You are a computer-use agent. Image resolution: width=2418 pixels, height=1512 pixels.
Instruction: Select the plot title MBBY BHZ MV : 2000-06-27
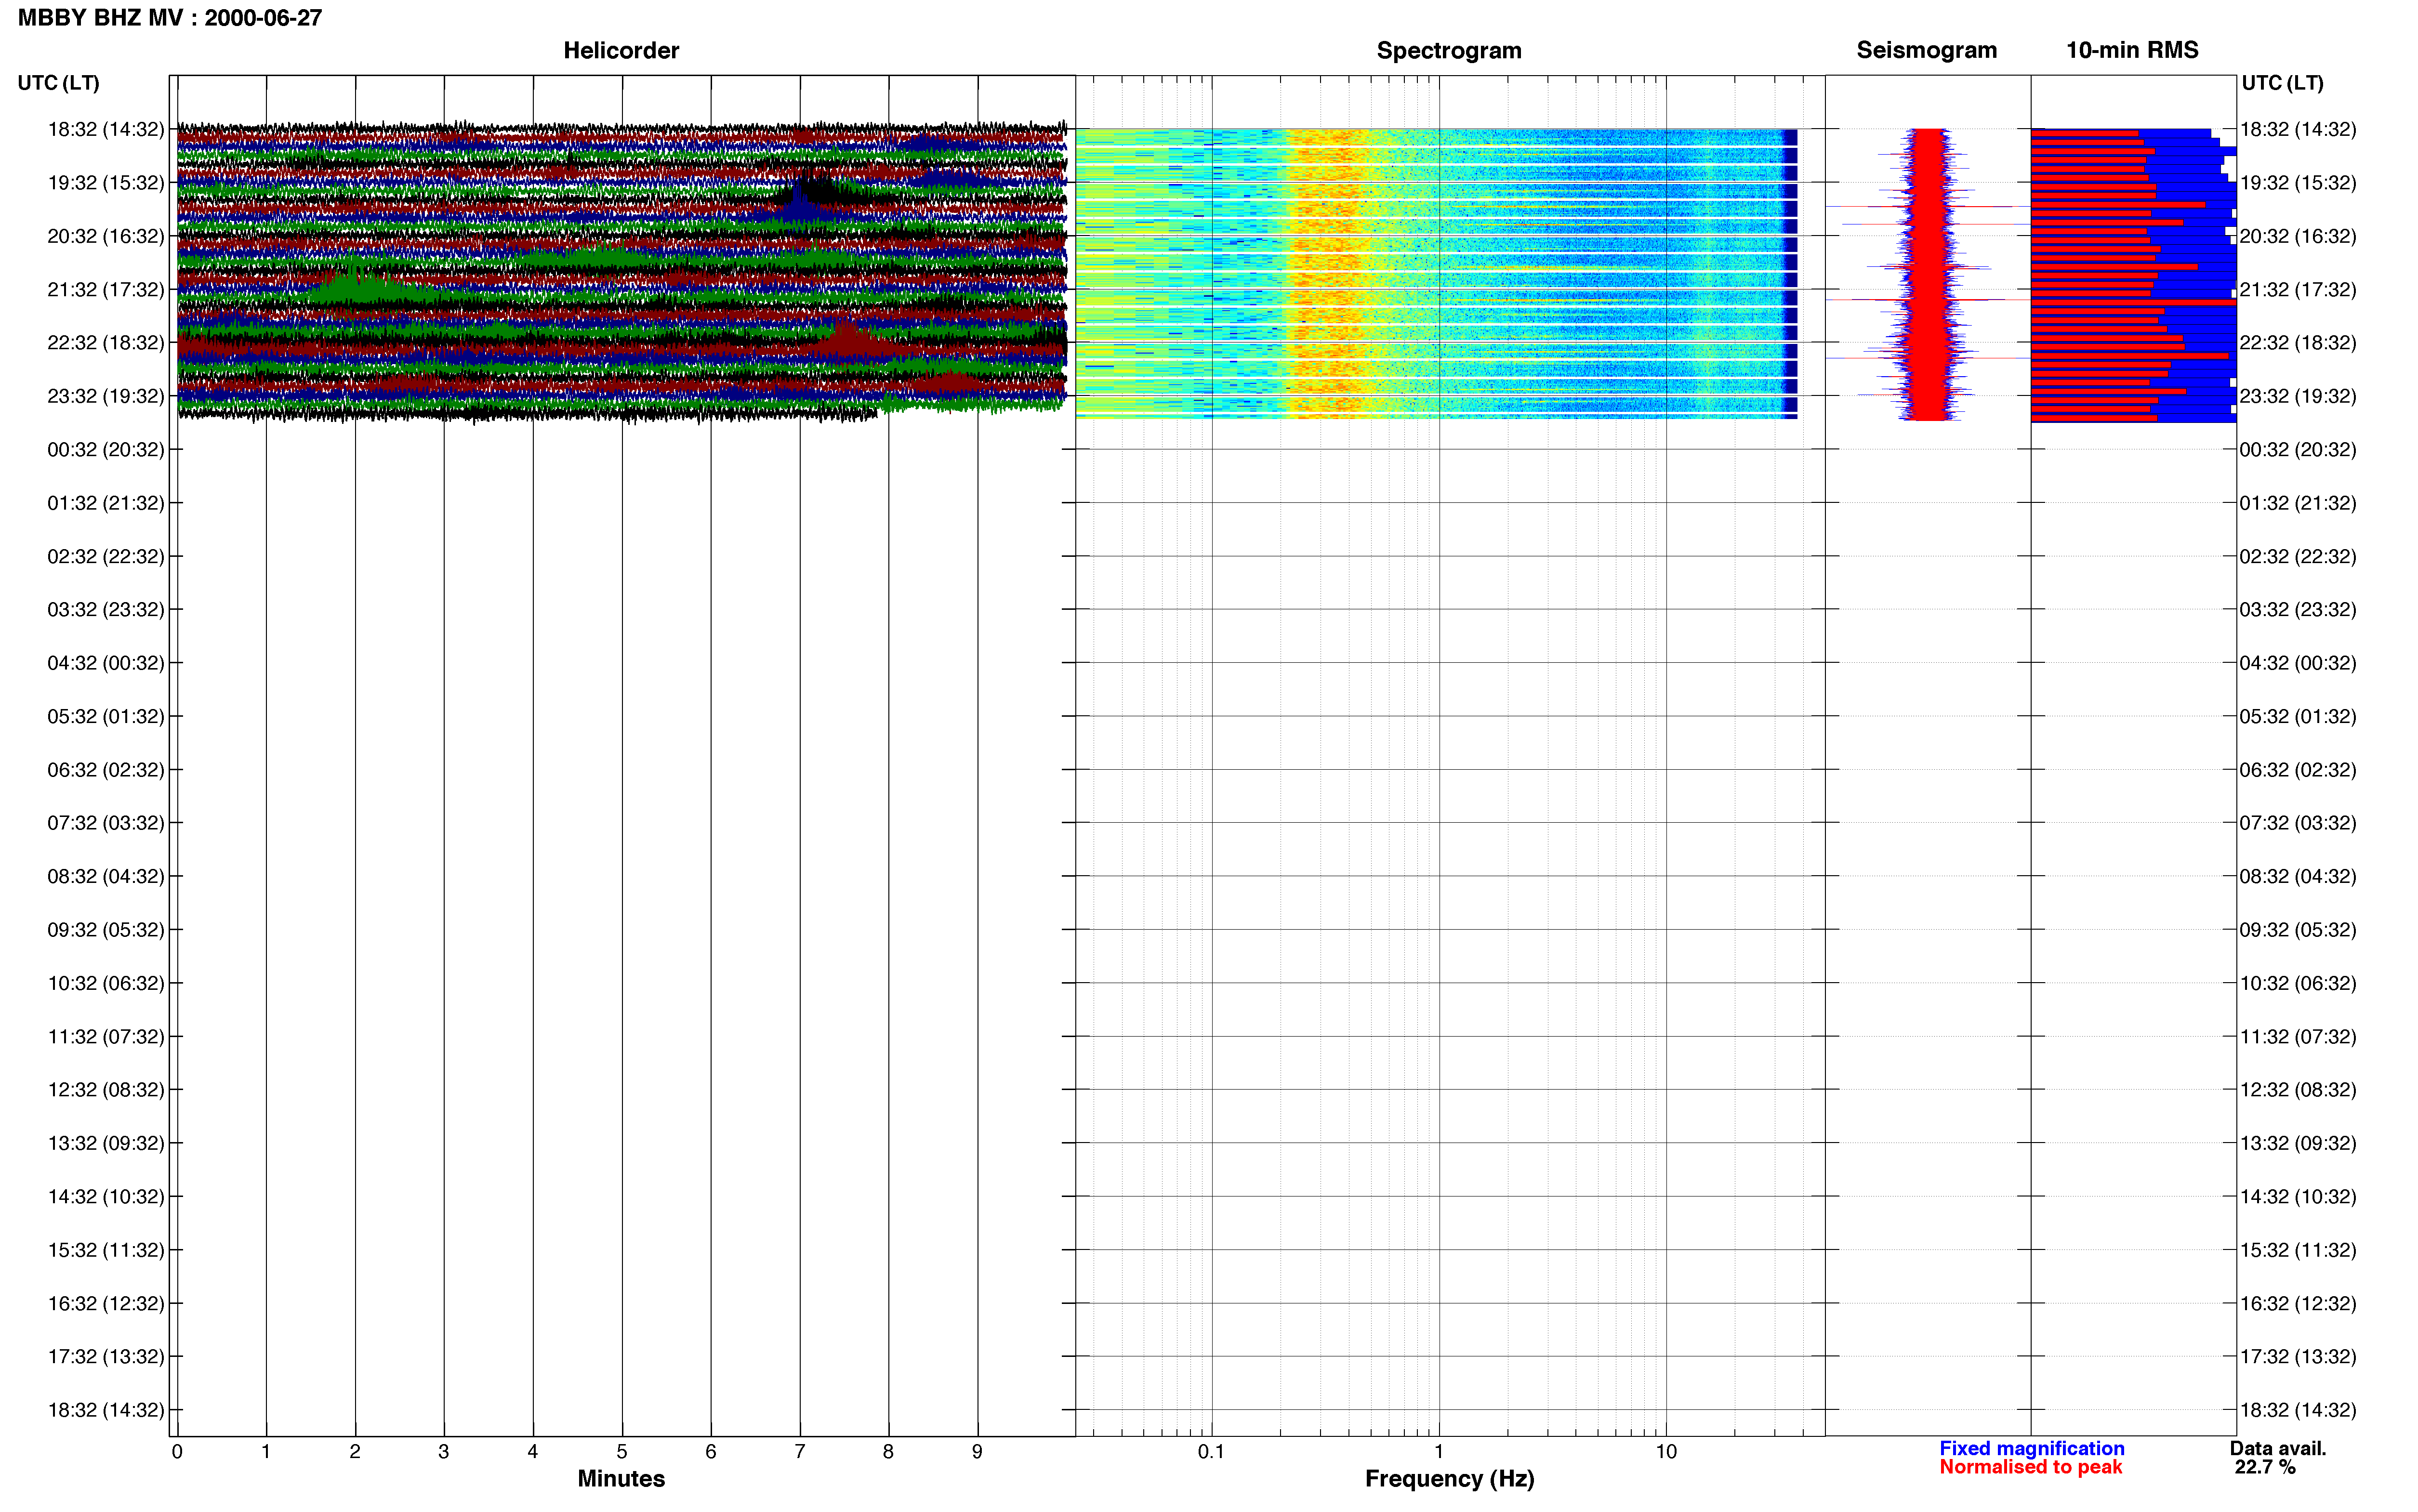(x=170, y=18)
